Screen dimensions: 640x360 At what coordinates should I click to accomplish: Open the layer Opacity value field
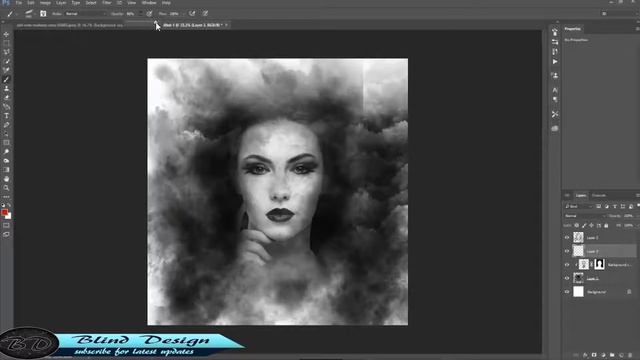[x=629, y=216]
